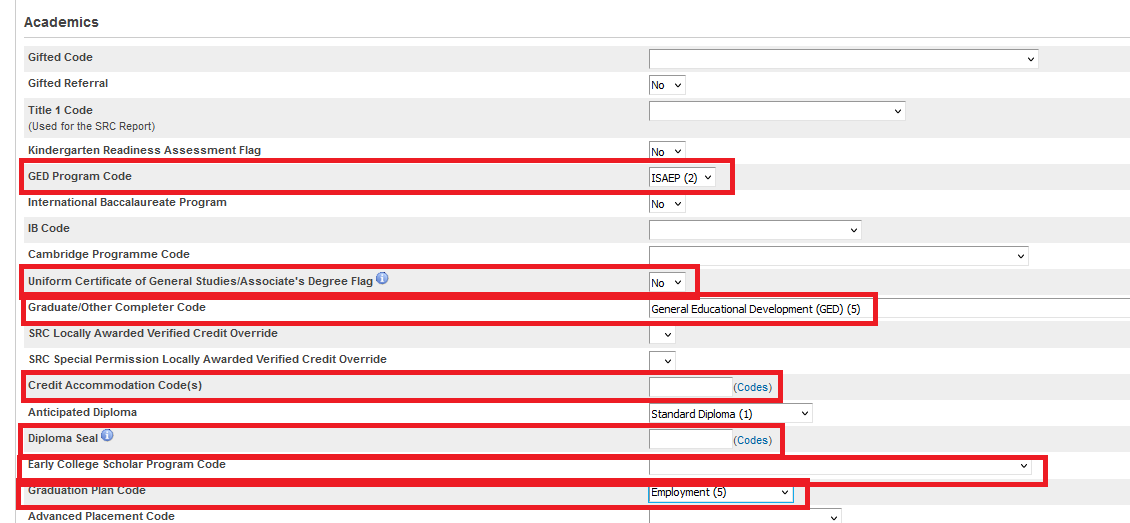1130x523 pixels.
Task: Open Graduation Plan Code dropdown showing Employment (5)
Action: click(x=721, y=493)
